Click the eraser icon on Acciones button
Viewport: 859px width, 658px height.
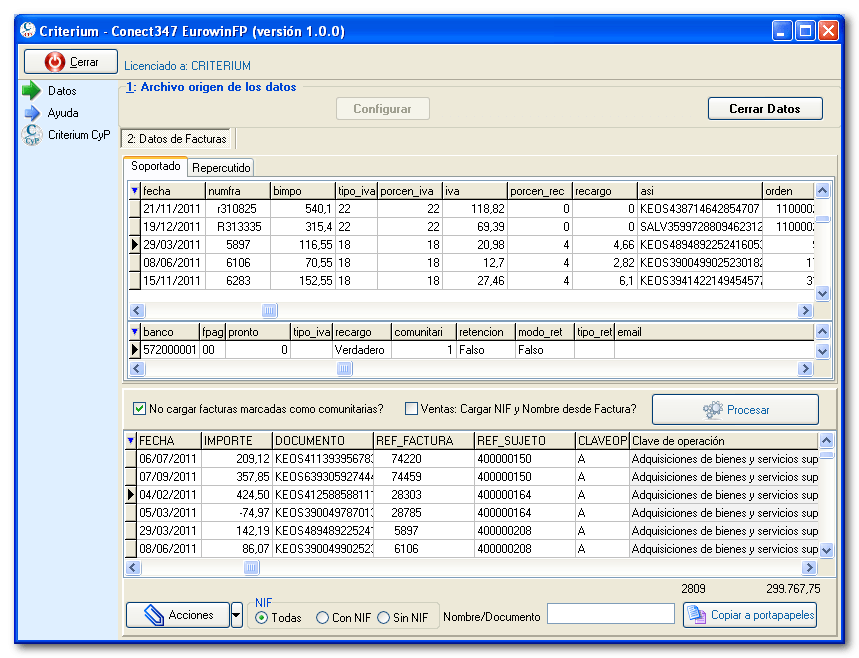pyautogui.click(x=154, y=615)
